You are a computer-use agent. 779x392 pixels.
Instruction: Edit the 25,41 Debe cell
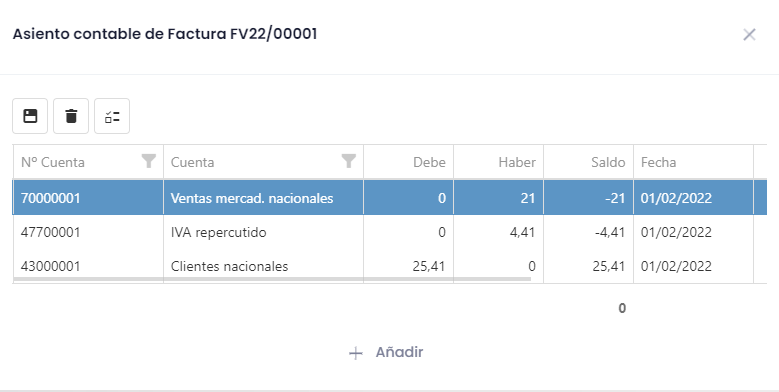pos(408,266)
